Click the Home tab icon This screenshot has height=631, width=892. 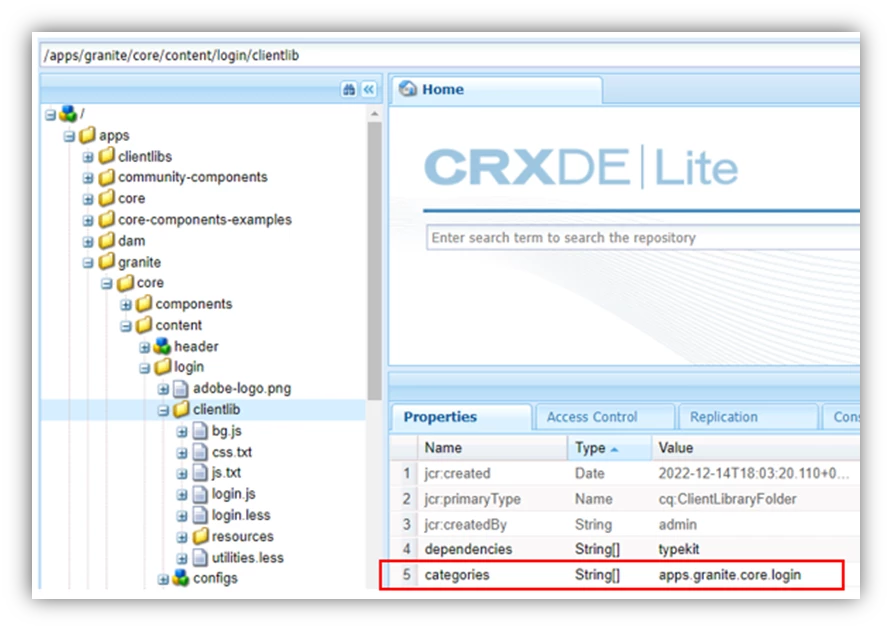pyautogui.click(x=407, y=89)
